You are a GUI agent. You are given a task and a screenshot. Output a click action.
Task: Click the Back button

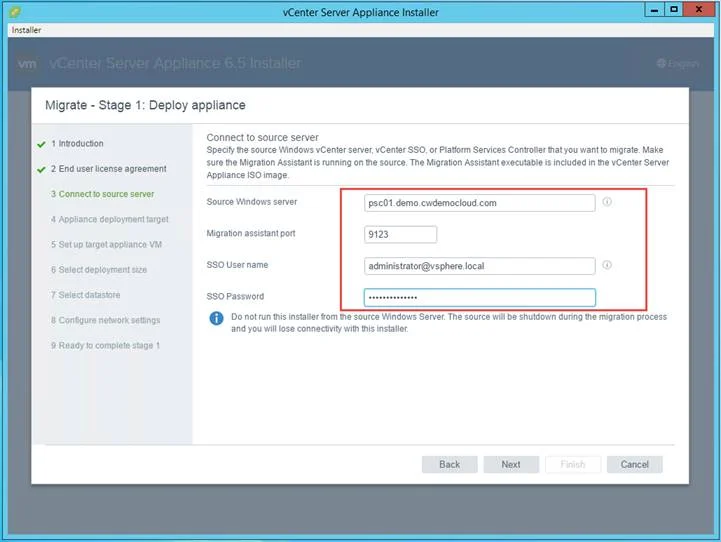(x=449, y=464)
